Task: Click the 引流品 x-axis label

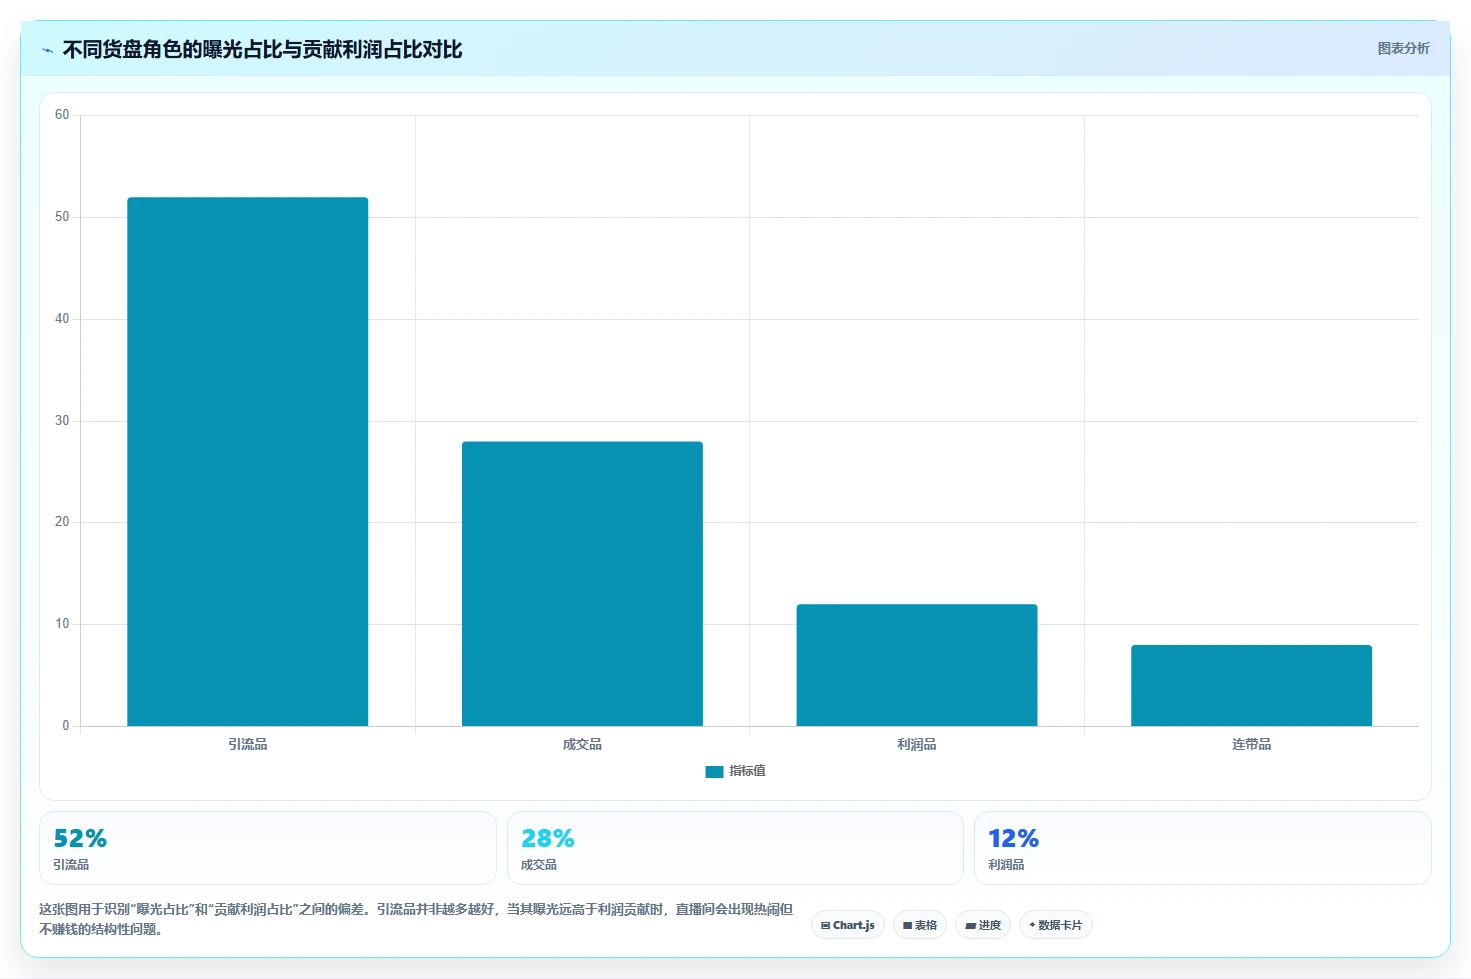Action: point(247,744)
